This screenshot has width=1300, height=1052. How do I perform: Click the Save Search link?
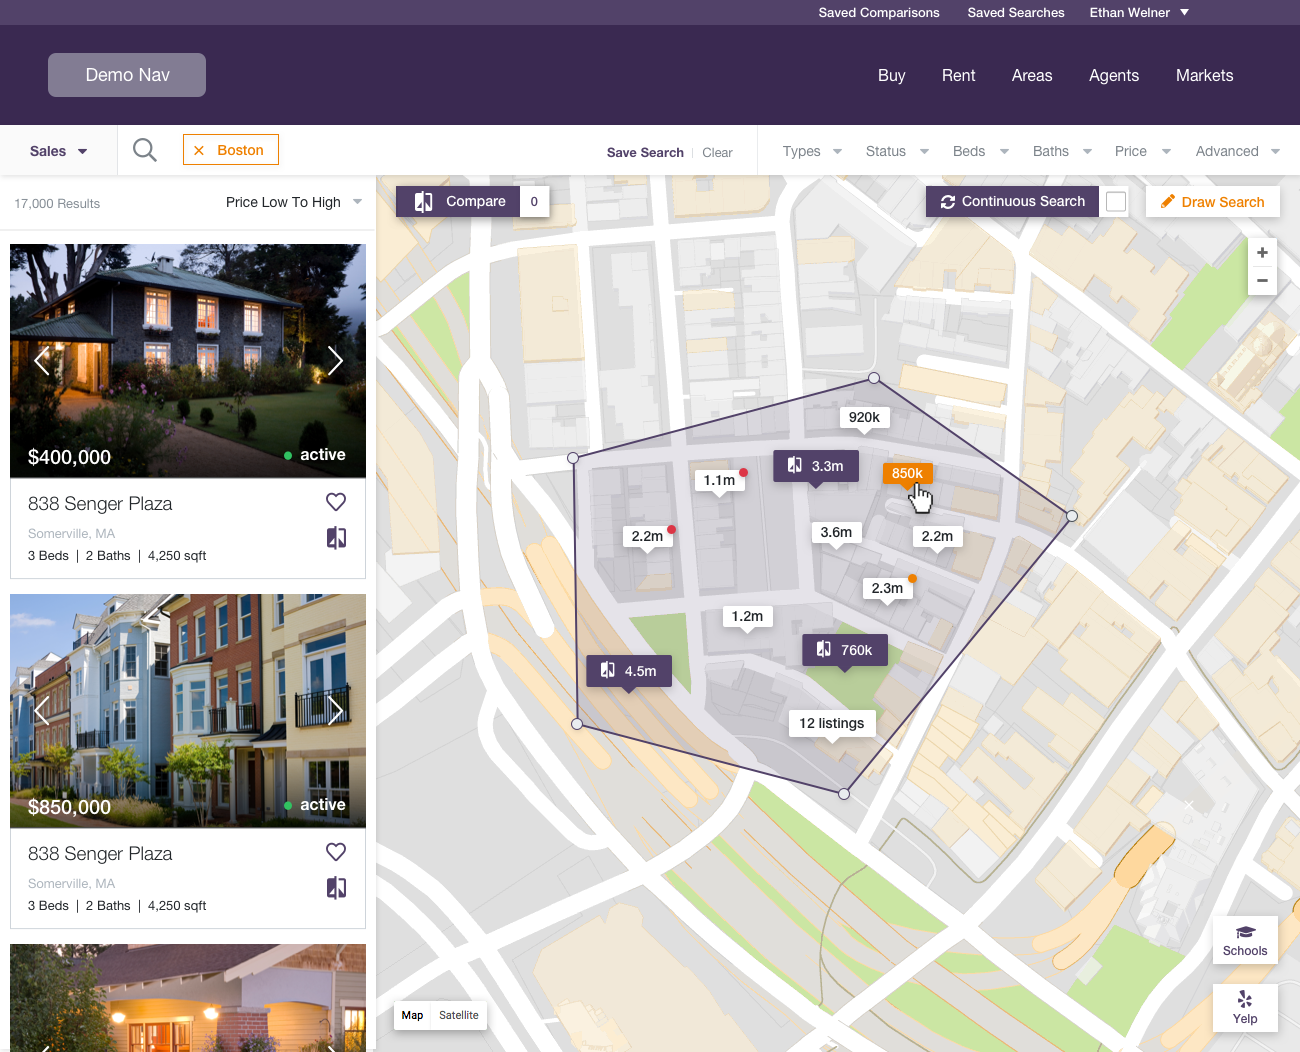(645, 153)
